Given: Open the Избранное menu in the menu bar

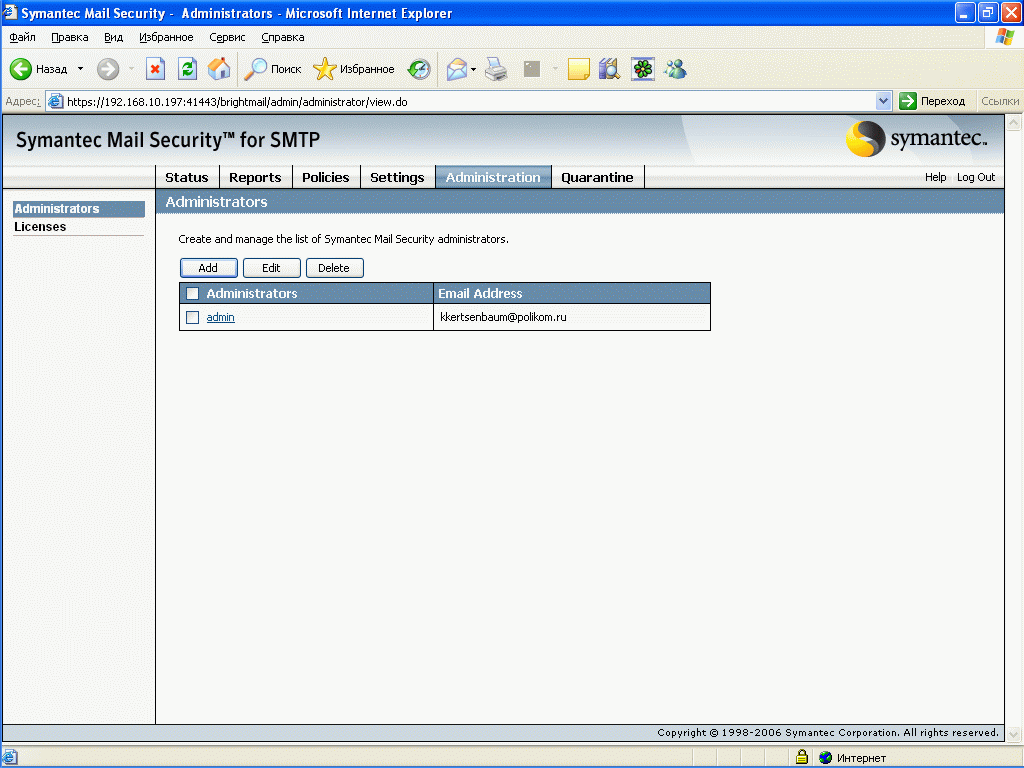Looking at the screenshot, I should coord(166,37).
